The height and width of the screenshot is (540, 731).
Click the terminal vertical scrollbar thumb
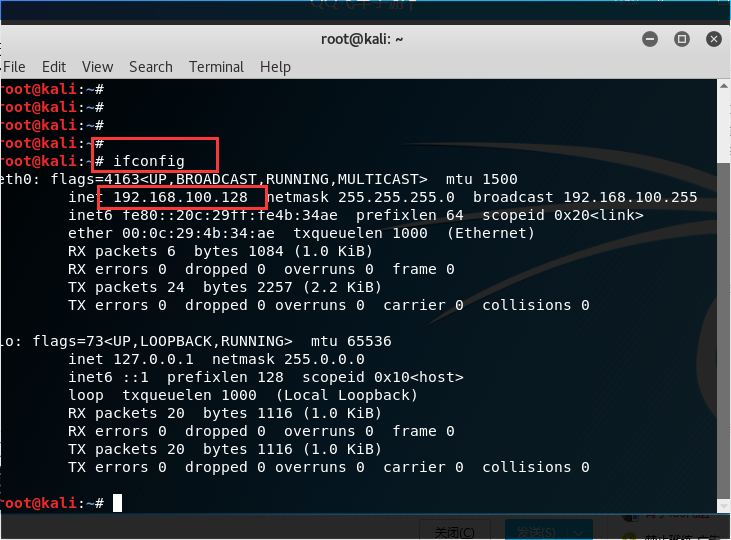724,331
